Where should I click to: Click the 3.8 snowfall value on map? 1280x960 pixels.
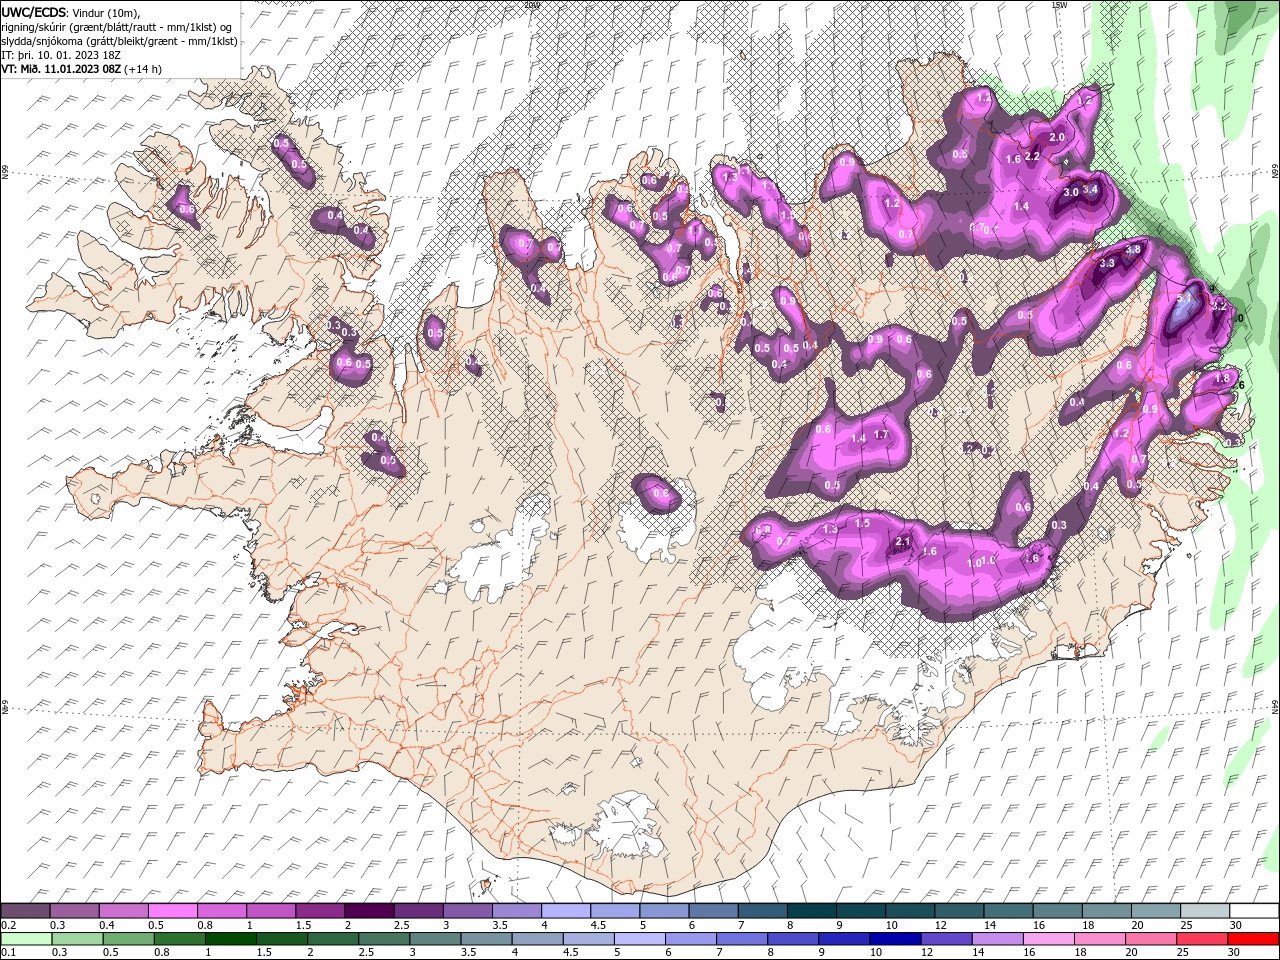(1134, 249)
